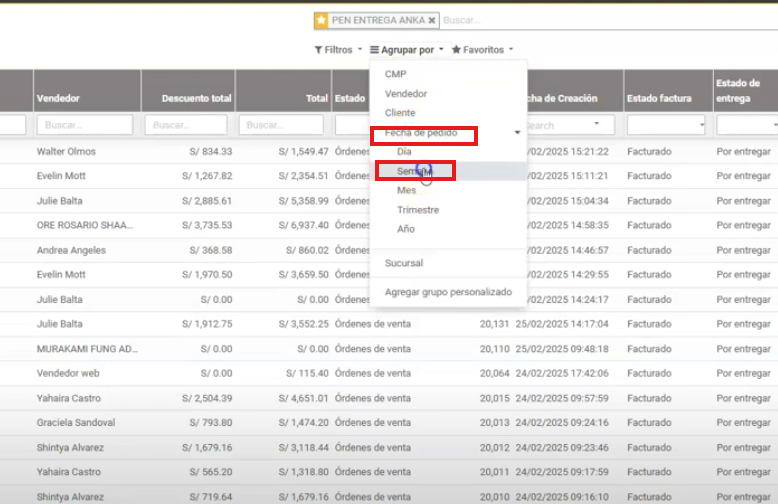
Task: Open the Estado factura column filter dropdown
Action: 665,125
